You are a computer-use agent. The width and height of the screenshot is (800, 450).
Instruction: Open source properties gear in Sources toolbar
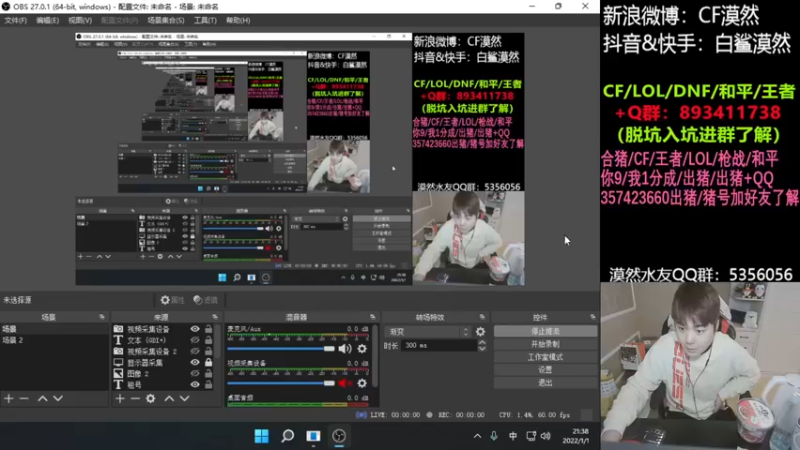tap(151, 398)
